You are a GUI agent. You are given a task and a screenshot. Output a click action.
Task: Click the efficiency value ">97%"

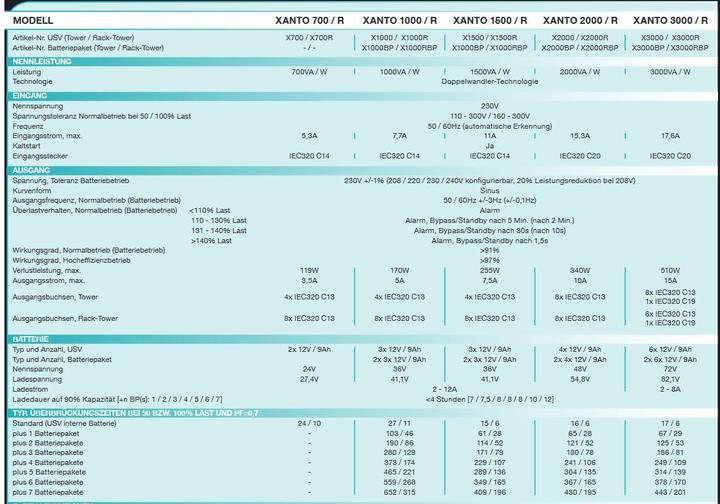point(489,260)
